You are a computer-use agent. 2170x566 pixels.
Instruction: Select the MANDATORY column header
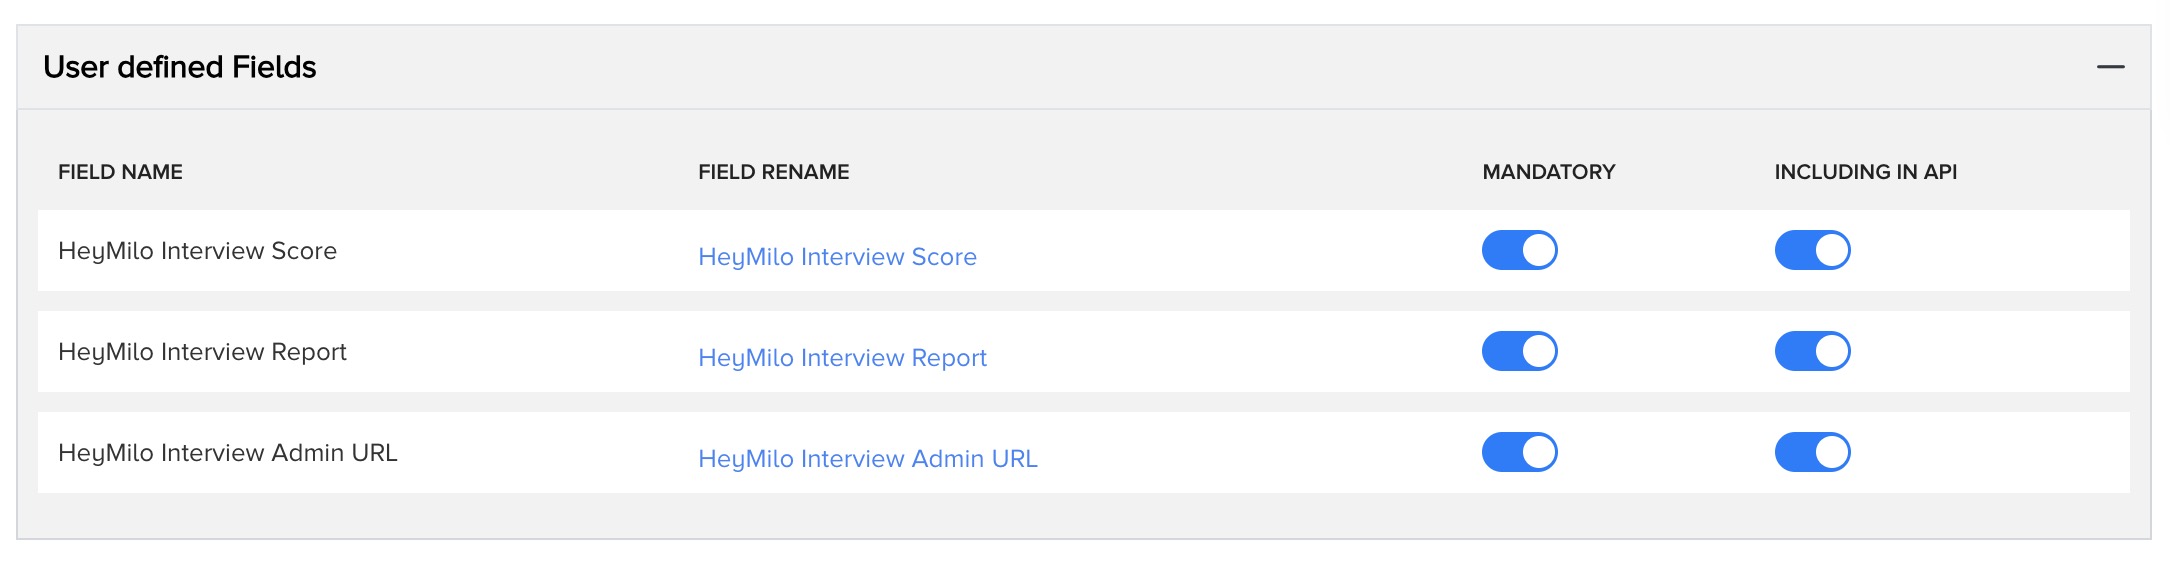(1548, 172)
